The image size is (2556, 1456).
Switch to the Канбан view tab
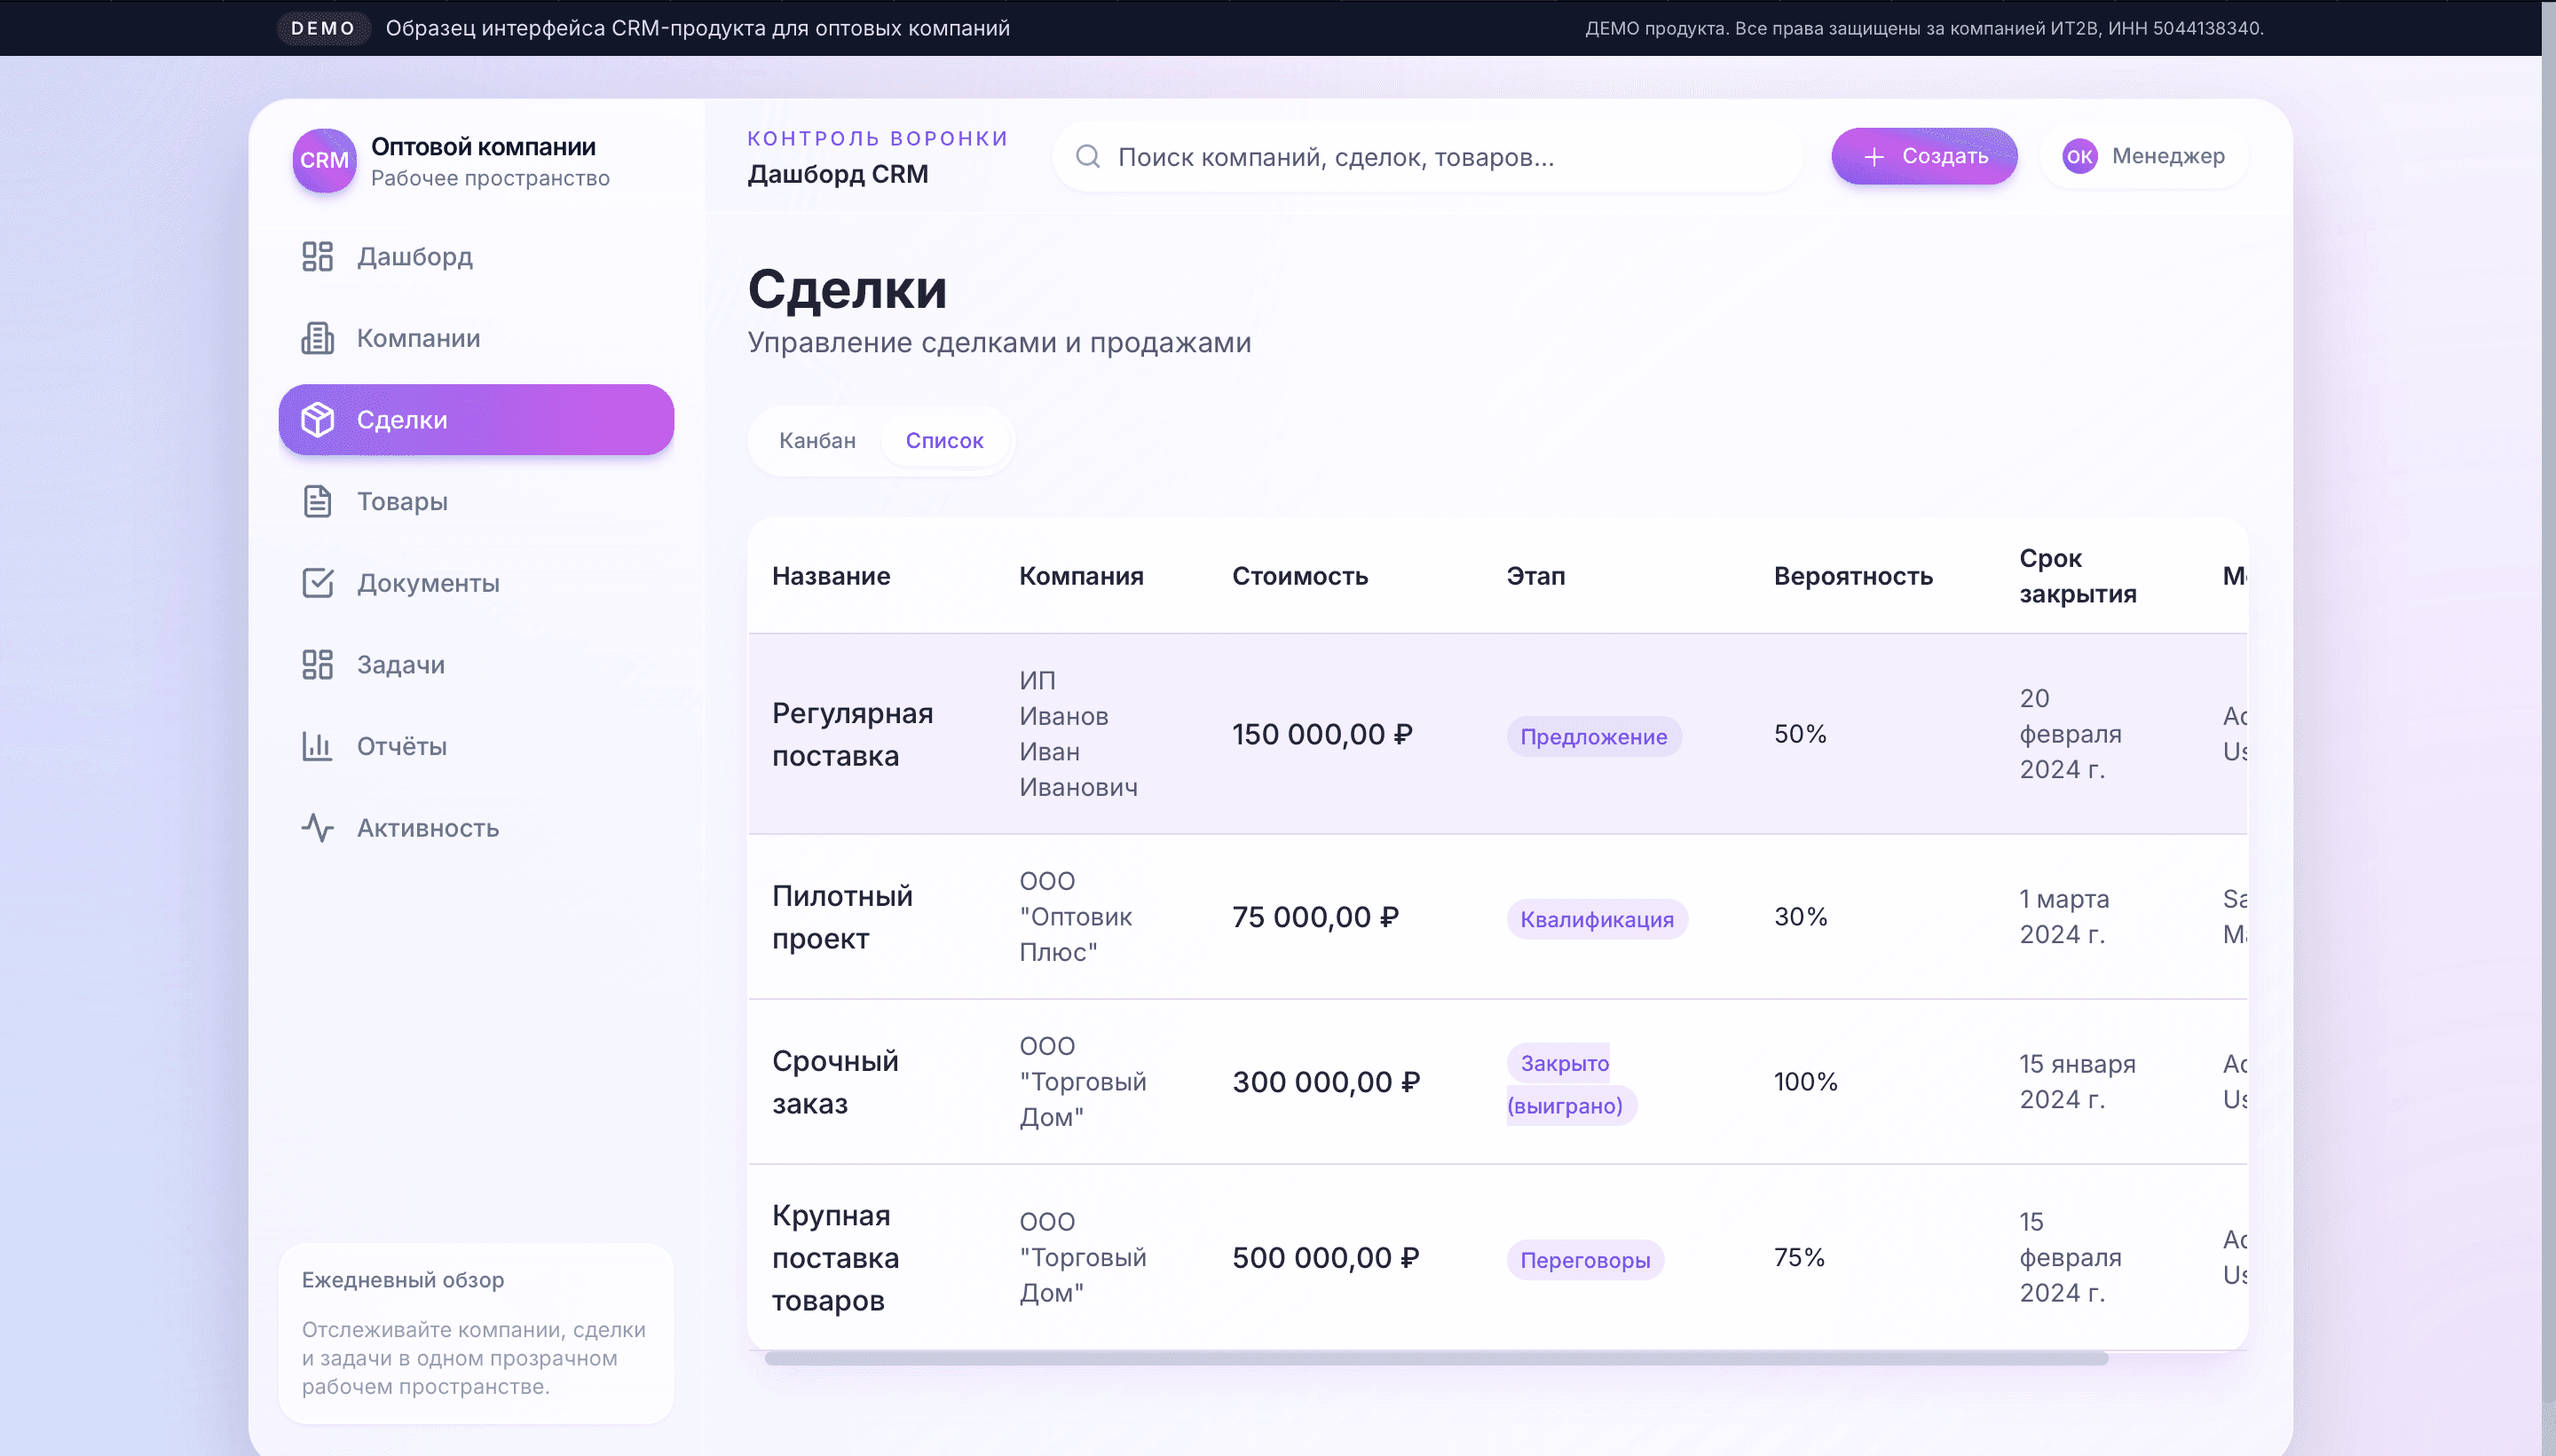tap(817, 441)
